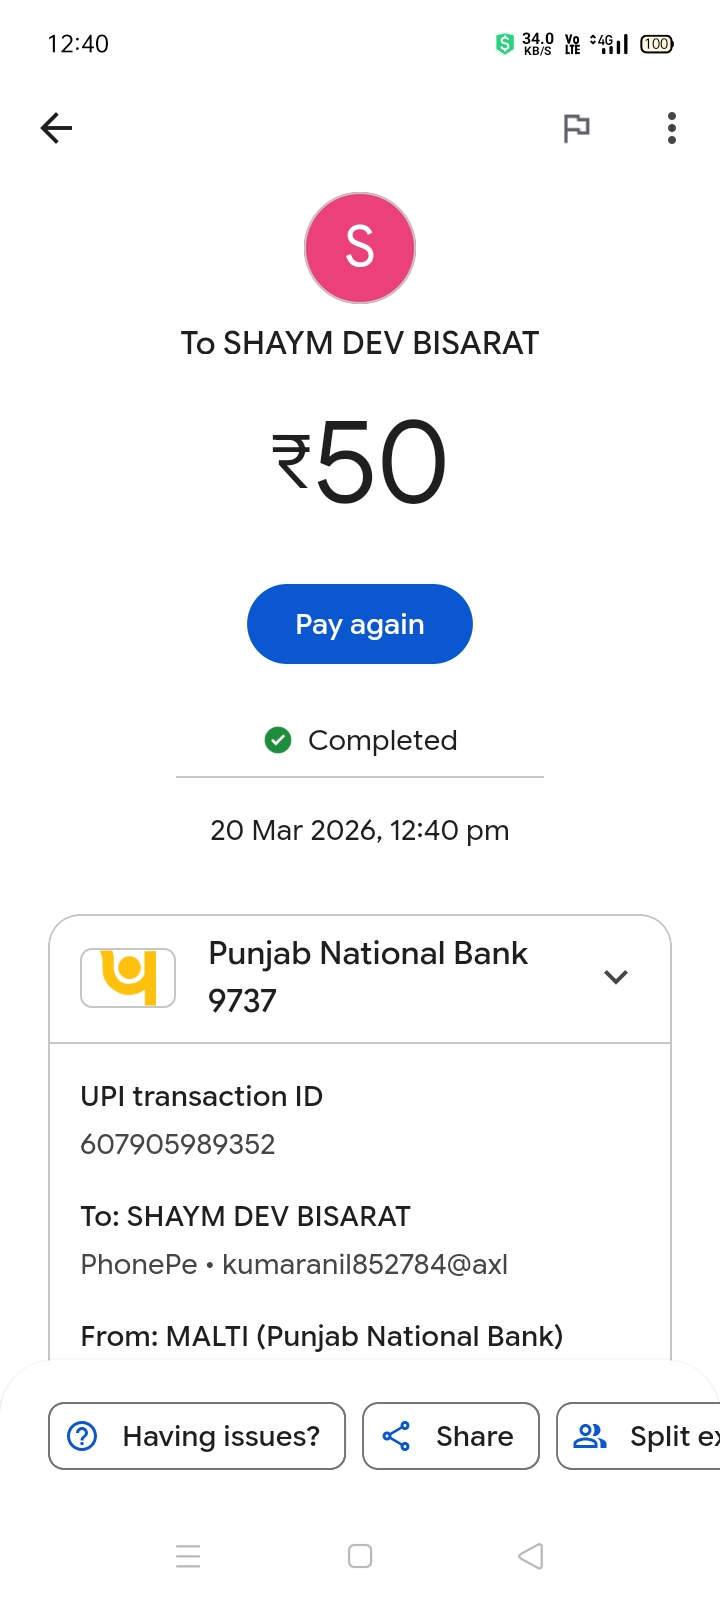Tap the back arrow icon
Screen dimensions: 720x1600
click(x=56, y=128)
